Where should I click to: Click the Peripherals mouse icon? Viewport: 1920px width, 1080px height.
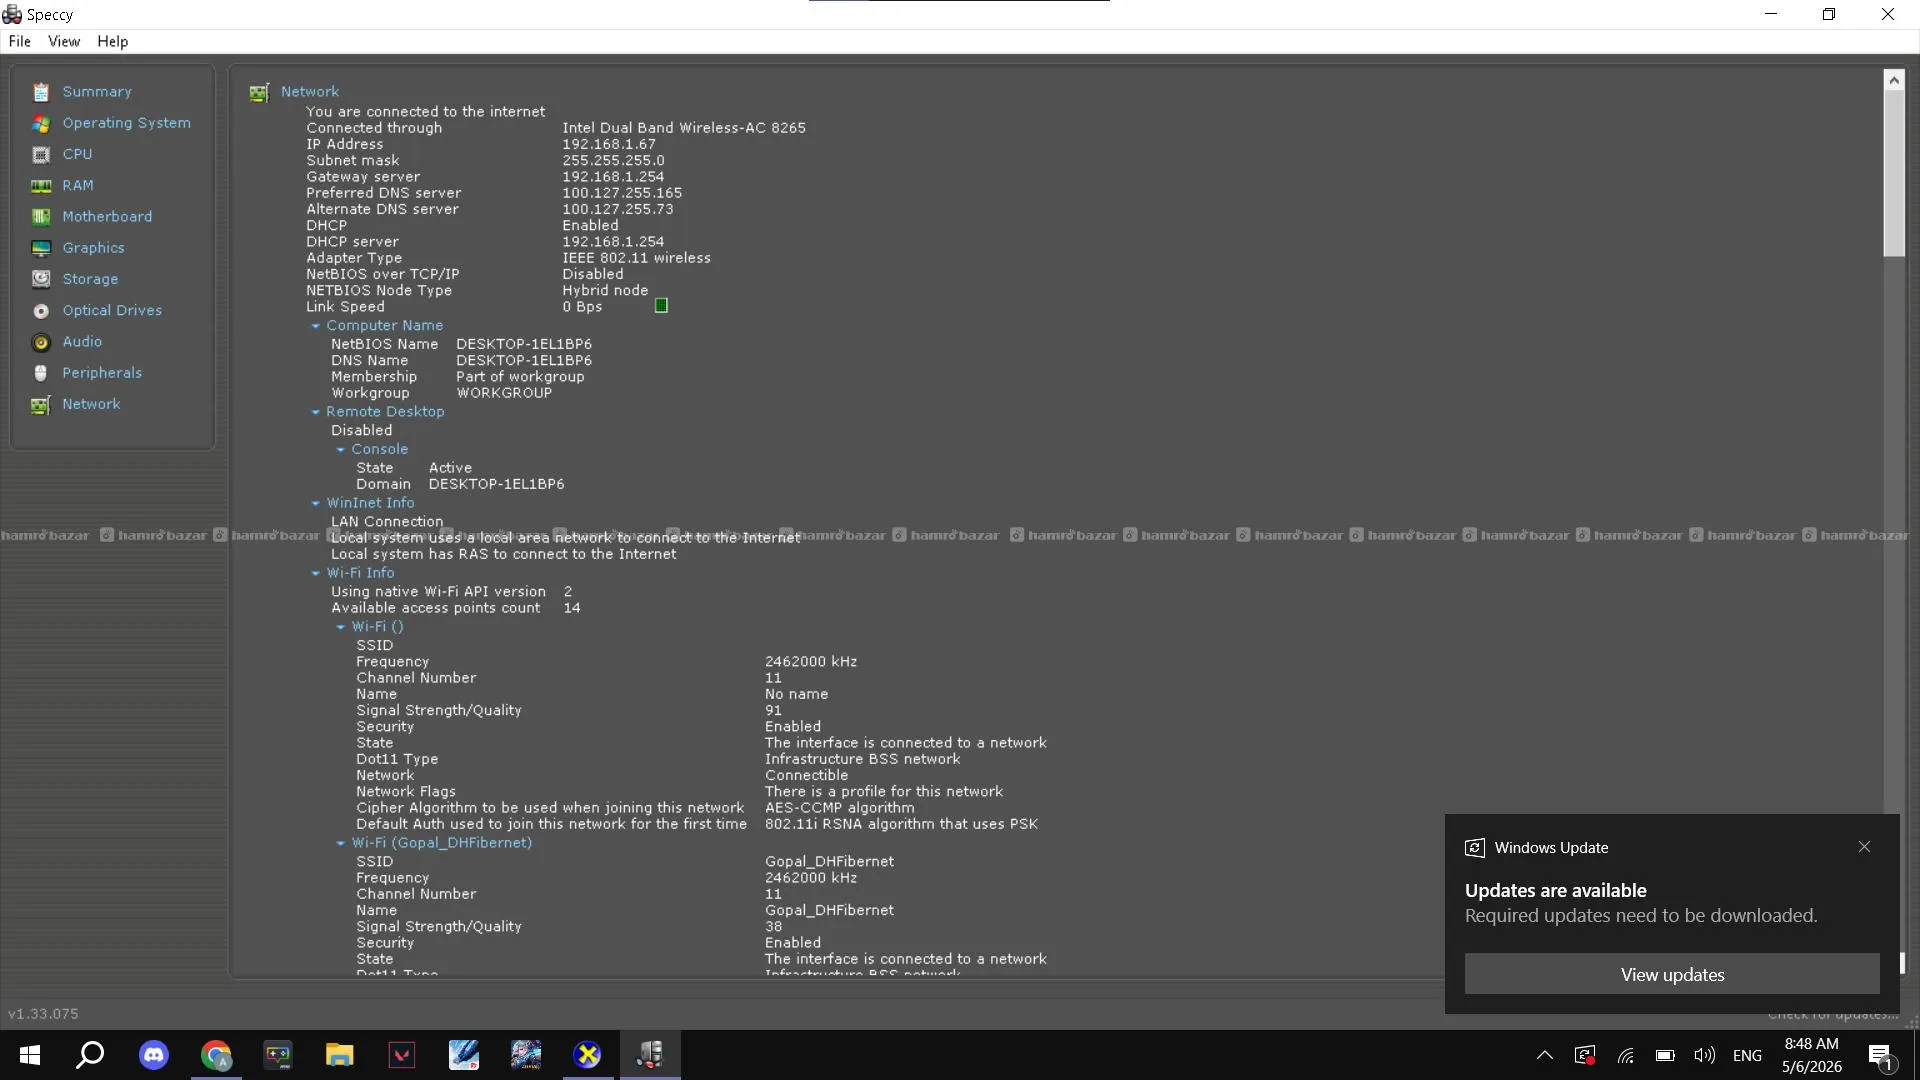tap(41, 373)
